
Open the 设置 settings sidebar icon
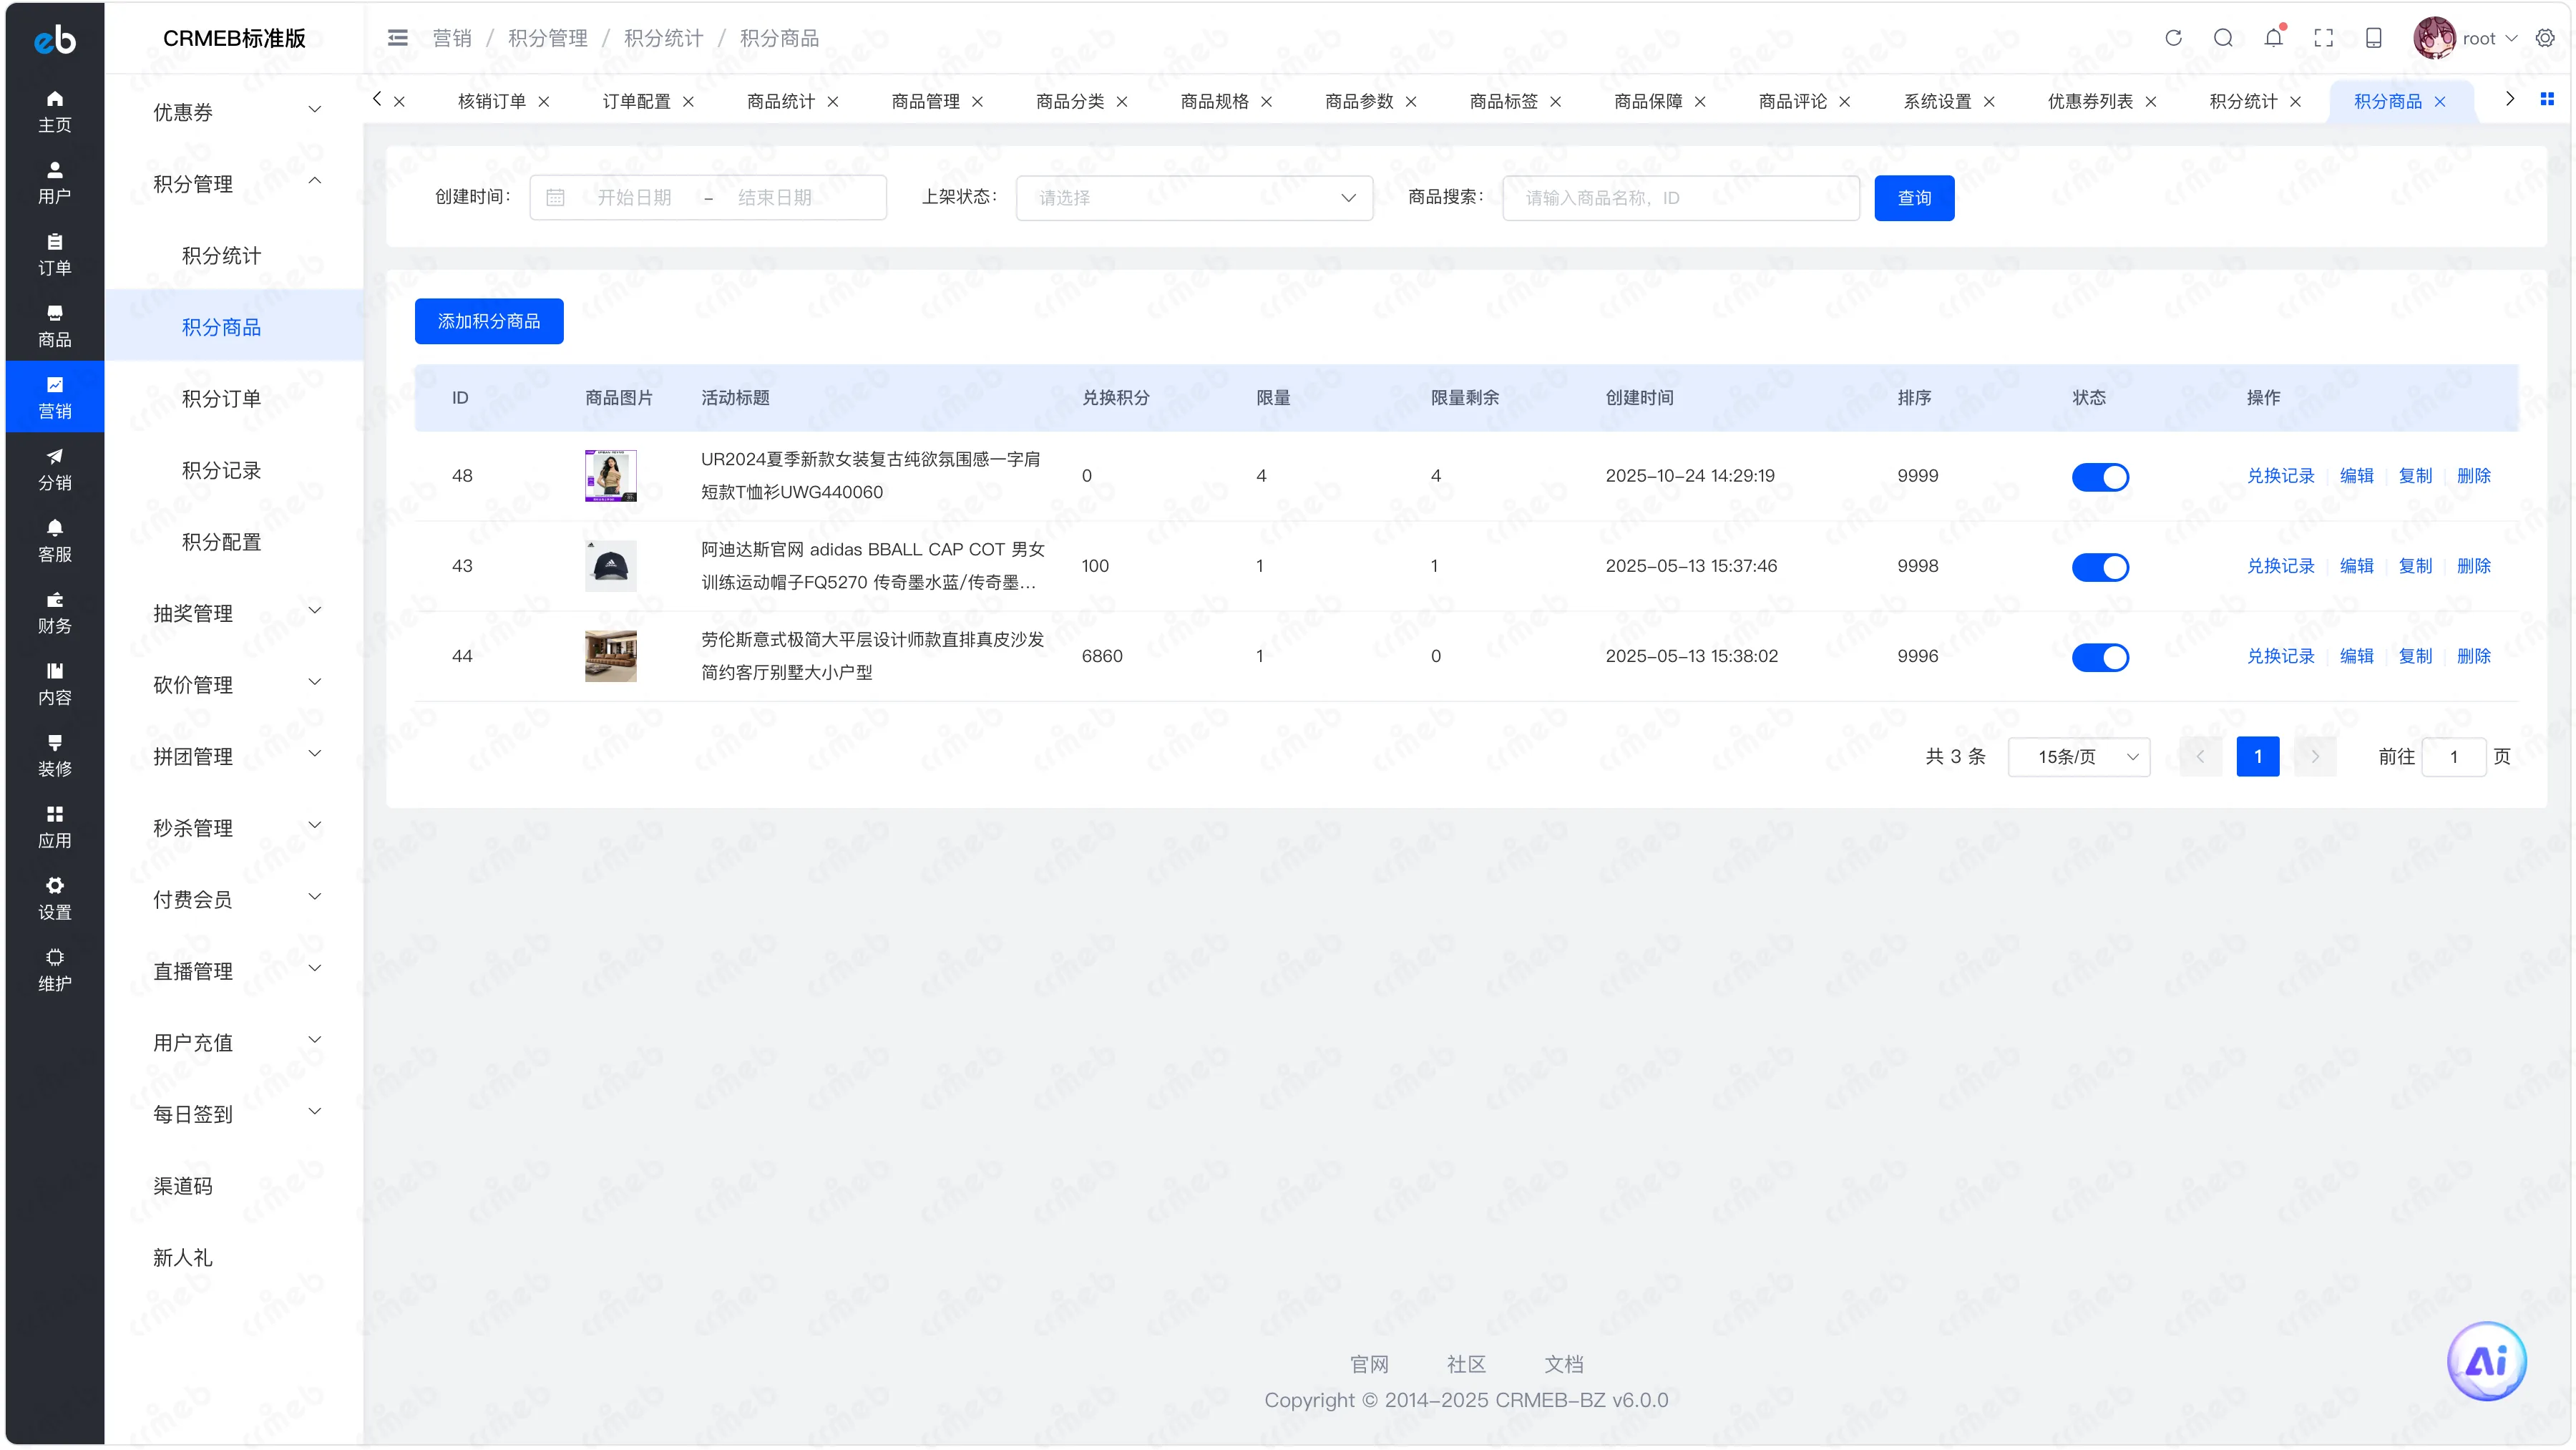coord(55,898)
